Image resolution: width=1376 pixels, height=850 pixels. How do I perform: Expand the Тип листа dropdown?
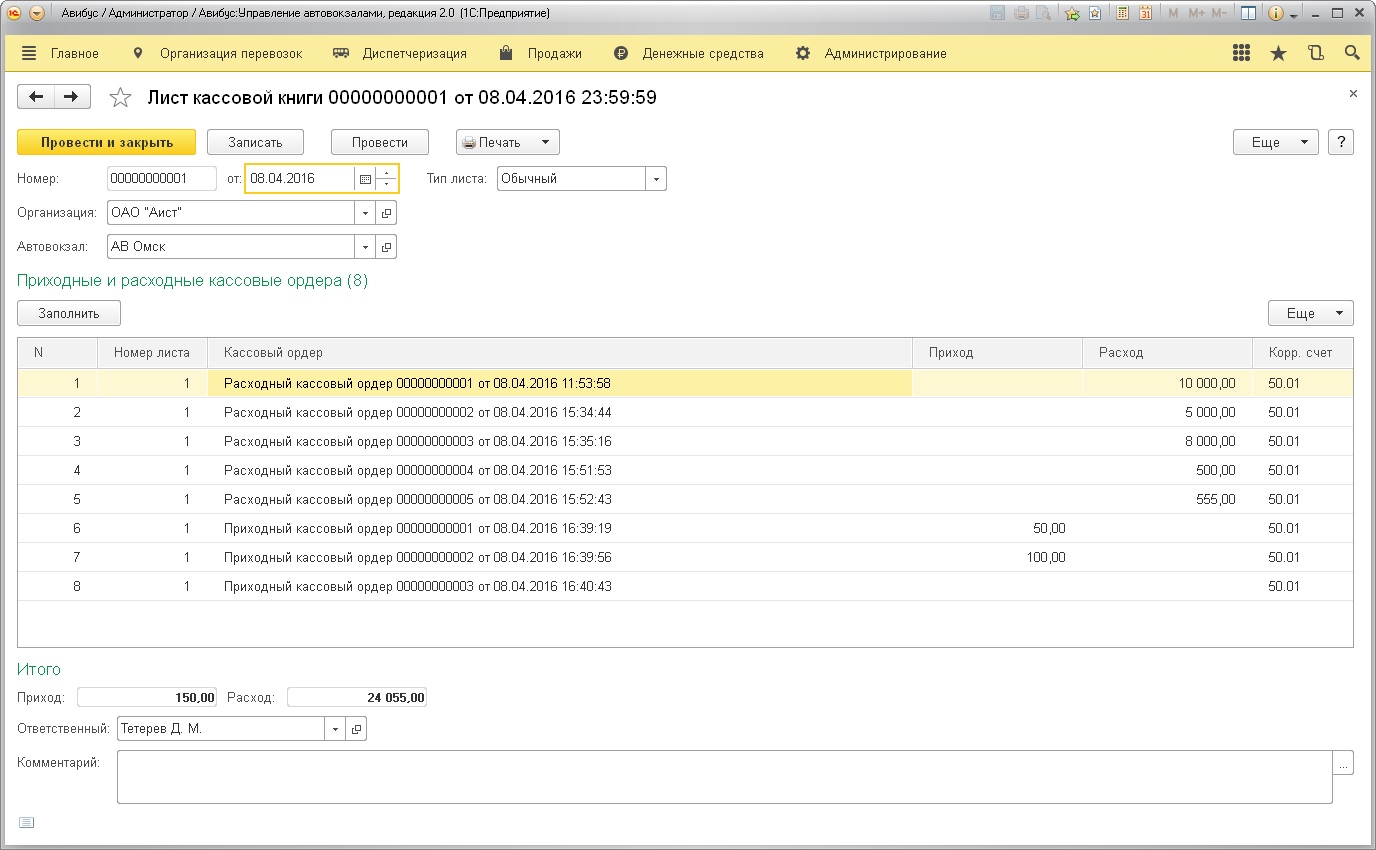(x=656, y=179)
